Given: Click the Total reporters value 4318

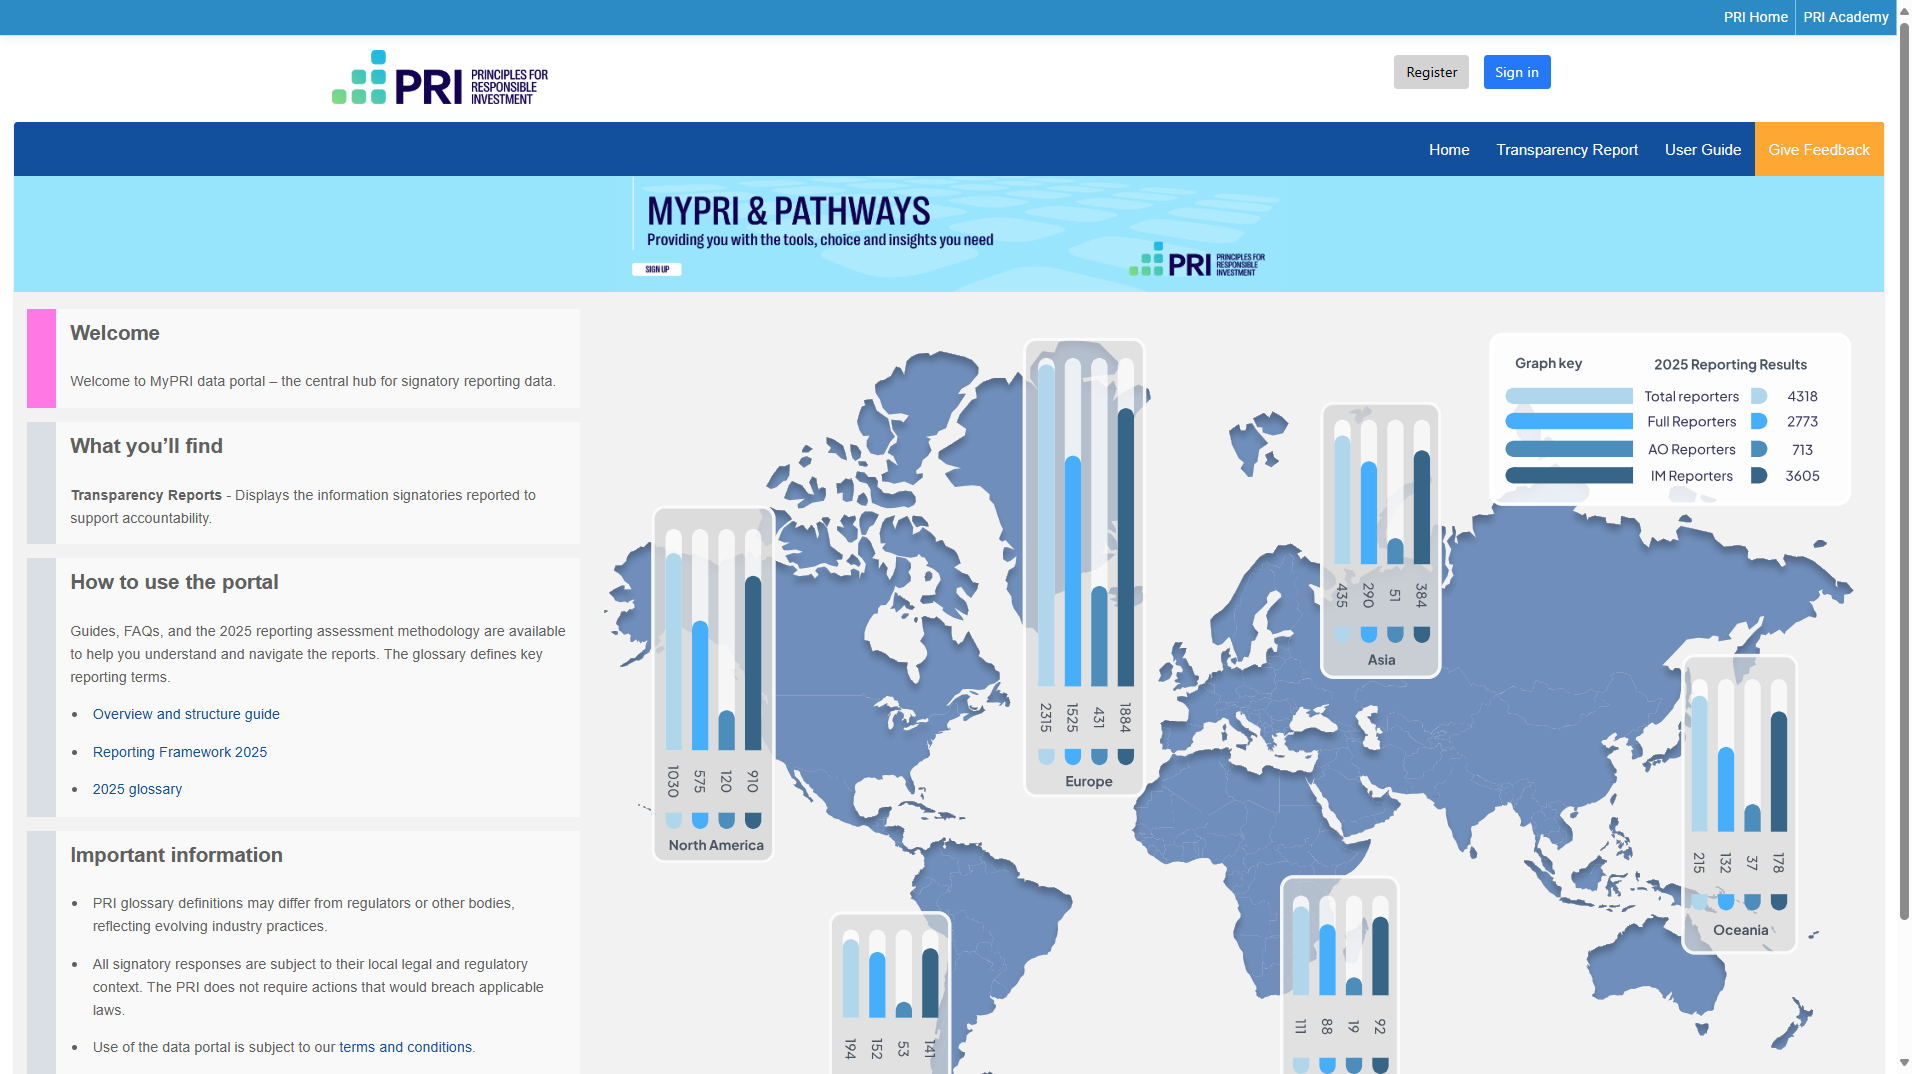Looking at the screenshot, I should coord(1803,397).
